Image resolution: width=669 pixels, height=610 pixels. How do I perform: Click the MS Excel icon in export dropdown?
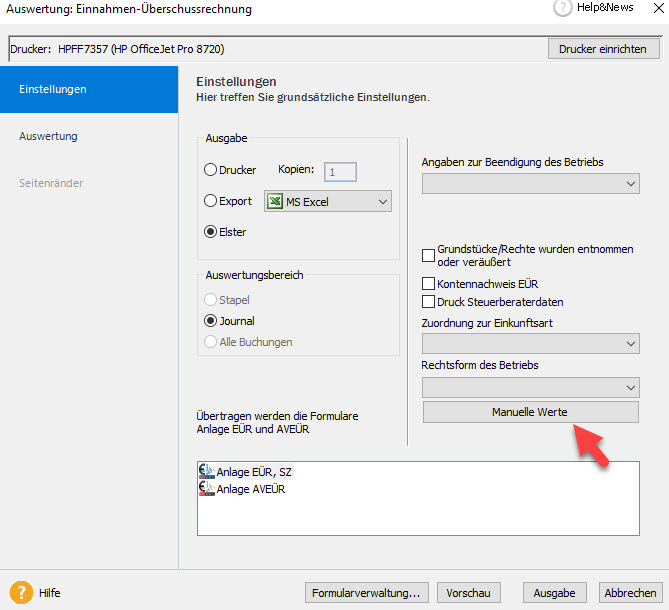click(275, 201)
